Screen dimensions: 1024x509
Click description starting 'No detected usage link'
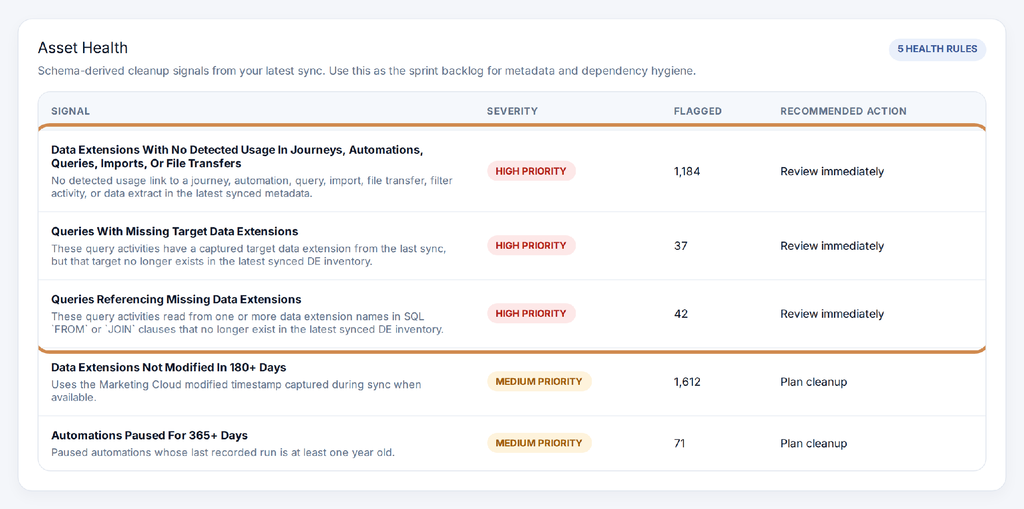coord(252,187)
